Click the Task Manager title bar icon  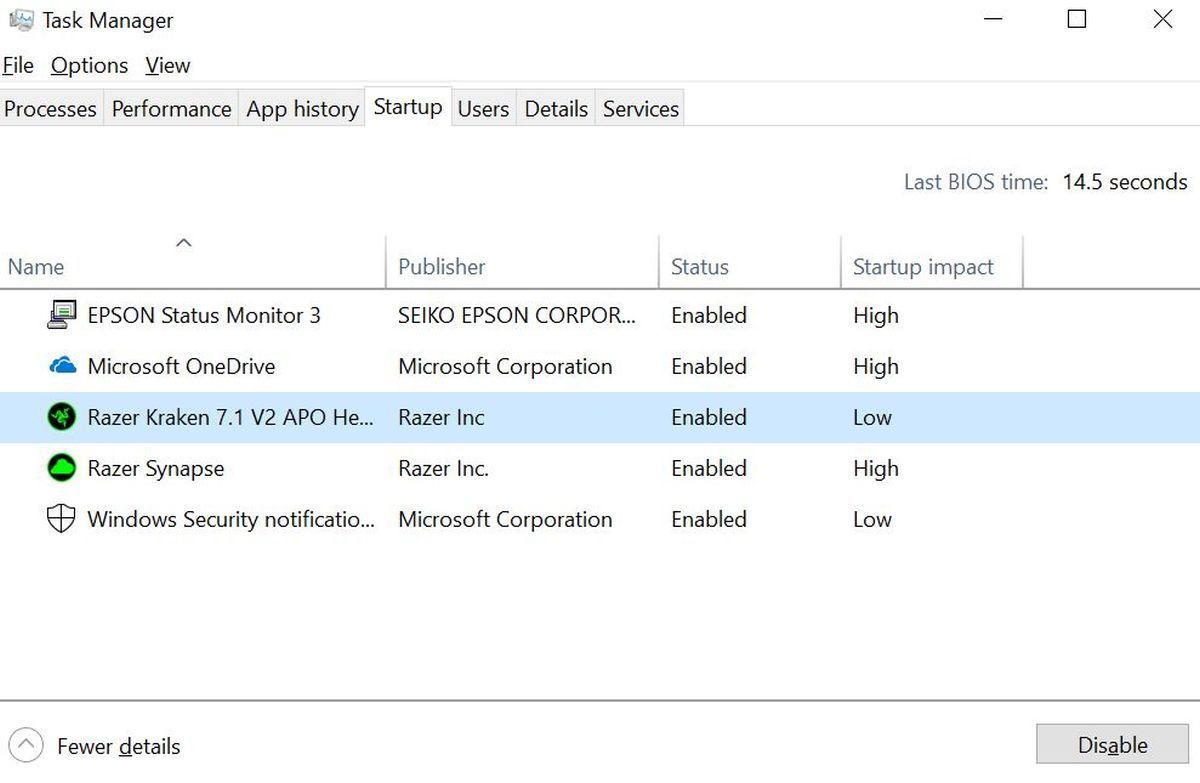20,20
